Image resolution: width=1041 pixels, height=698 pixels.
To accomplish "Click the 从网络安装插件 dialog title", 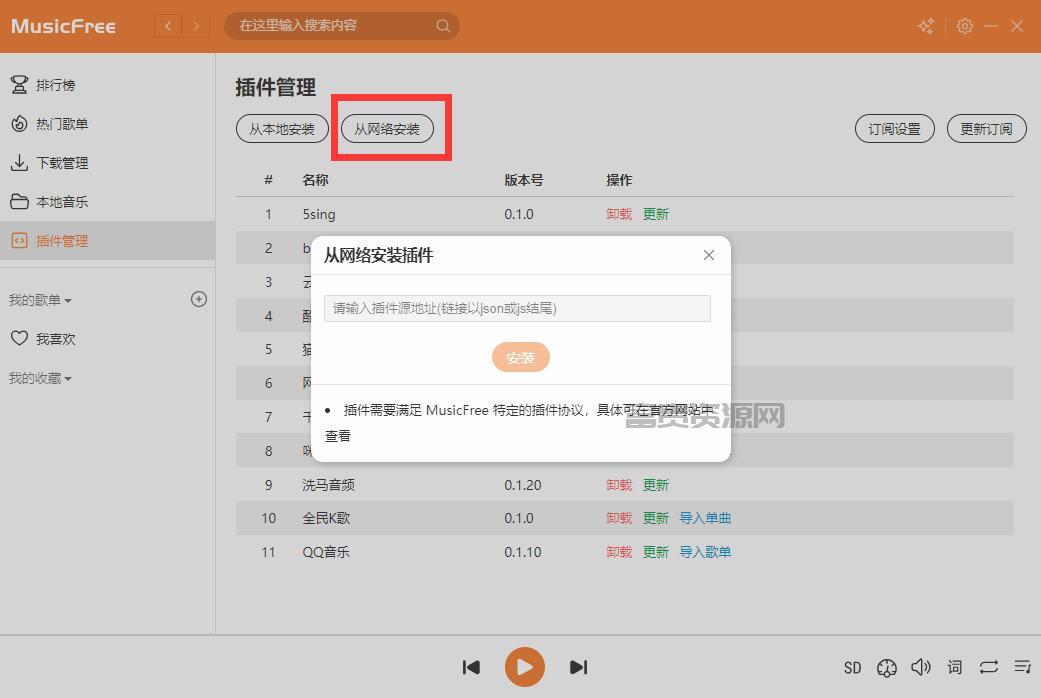I will point(378,255).
